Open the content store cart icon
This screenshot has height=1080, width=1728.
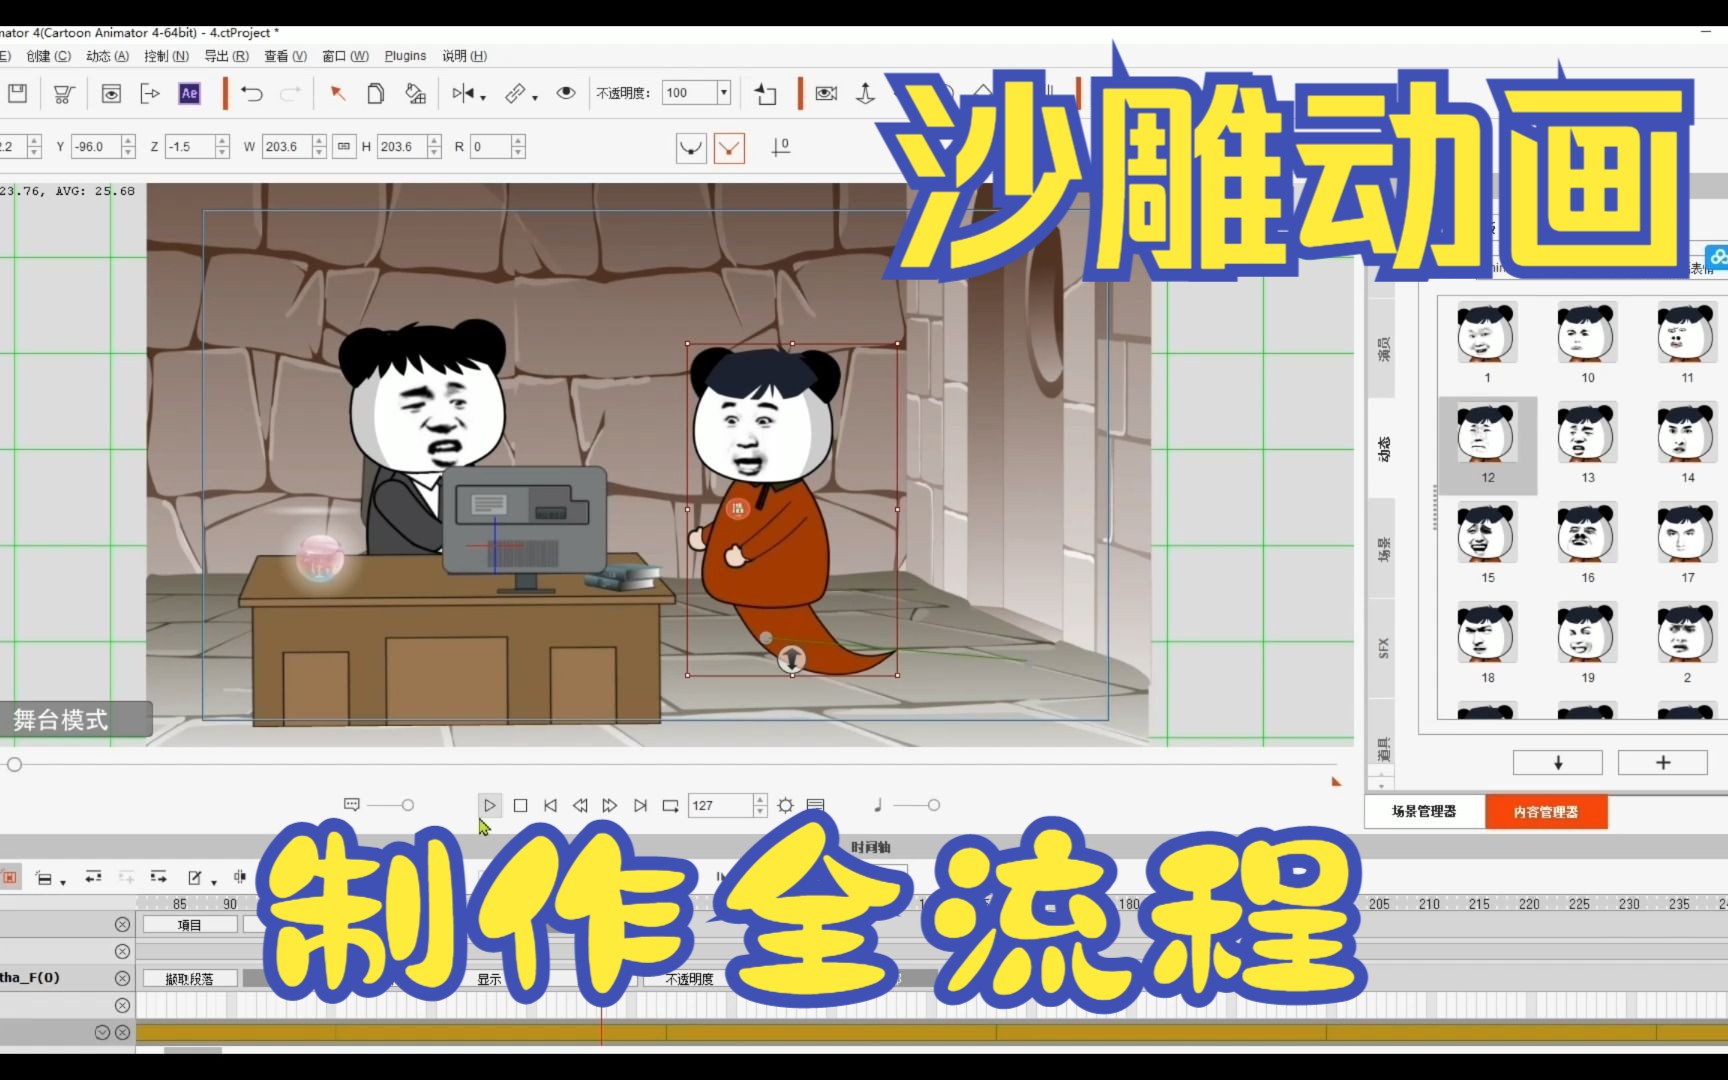pos(63,94)
